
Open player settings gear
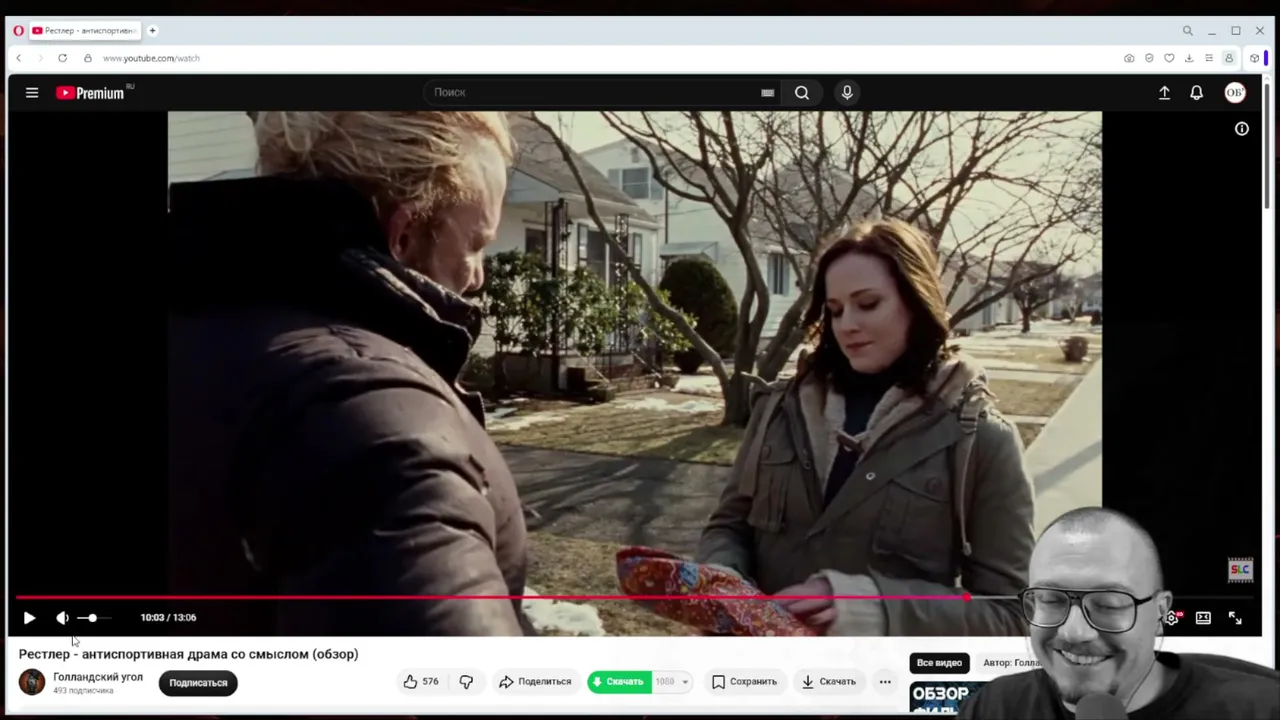(x=1172, y=618)
